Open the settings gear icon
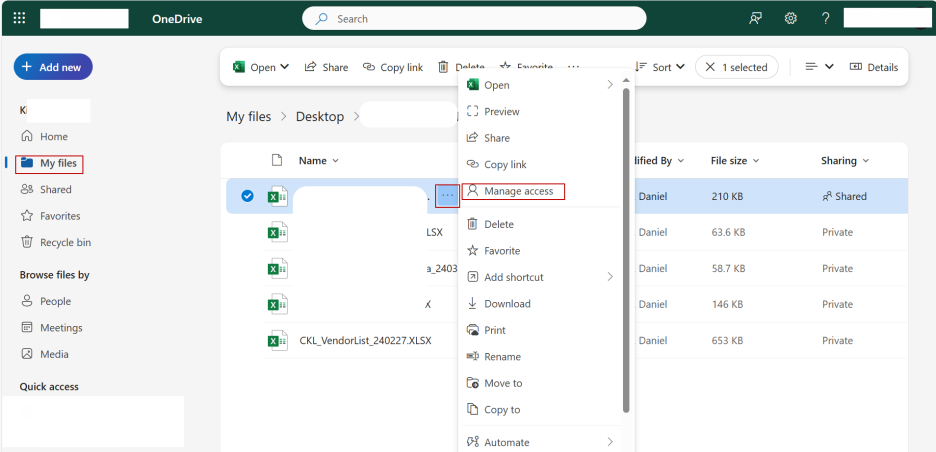 [x=790, y=19]
